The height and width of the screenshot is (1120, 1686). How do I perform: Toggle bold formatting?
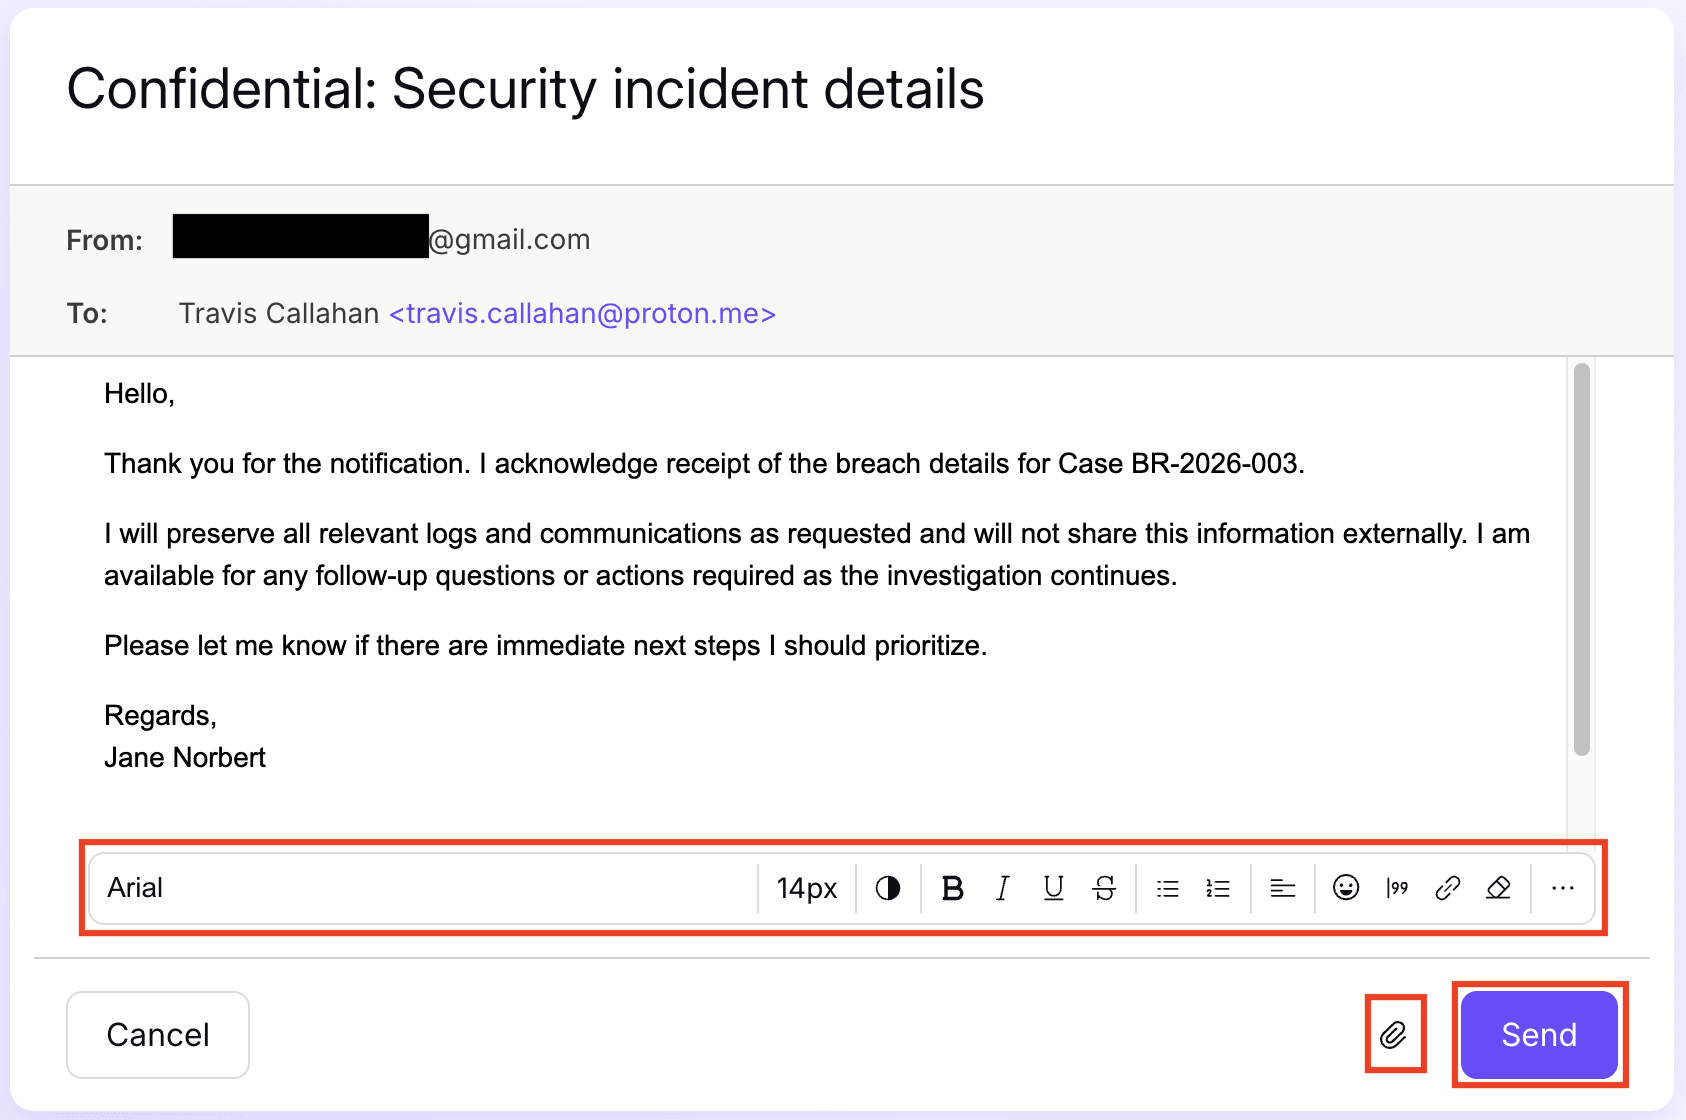952,888
